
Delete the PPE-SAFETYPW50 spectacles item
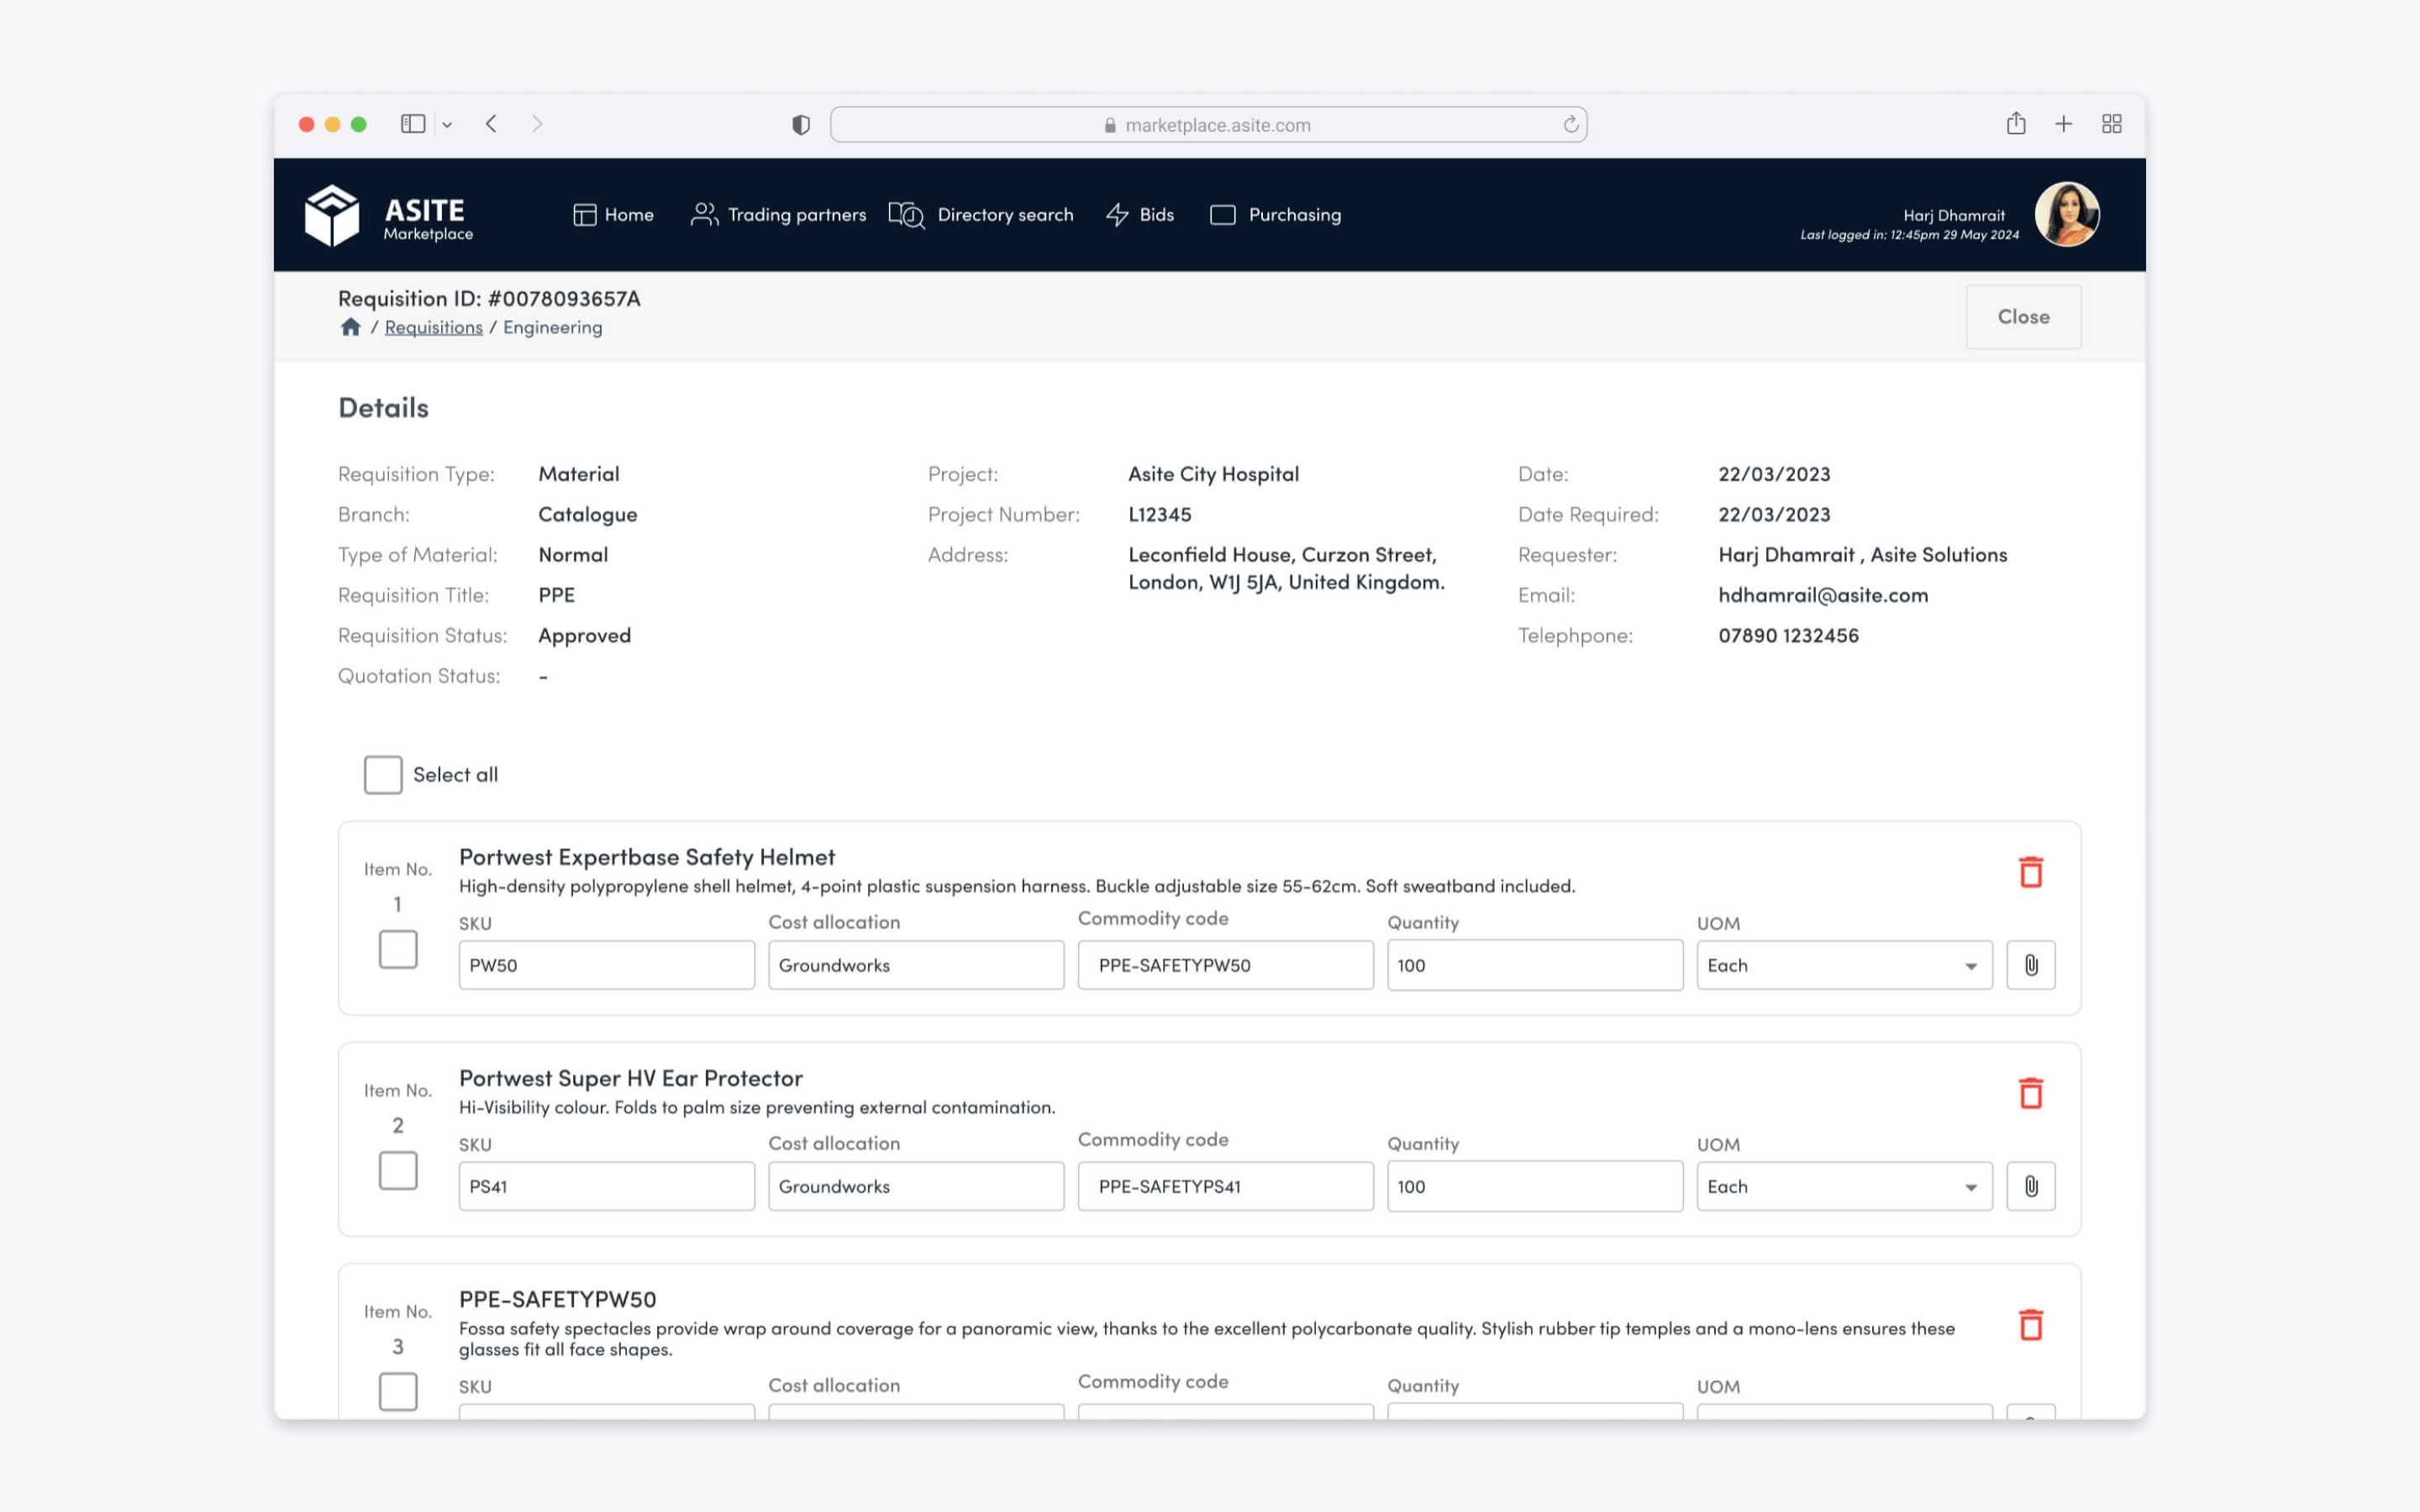pyautogui.click(x=2031, y=1325)
